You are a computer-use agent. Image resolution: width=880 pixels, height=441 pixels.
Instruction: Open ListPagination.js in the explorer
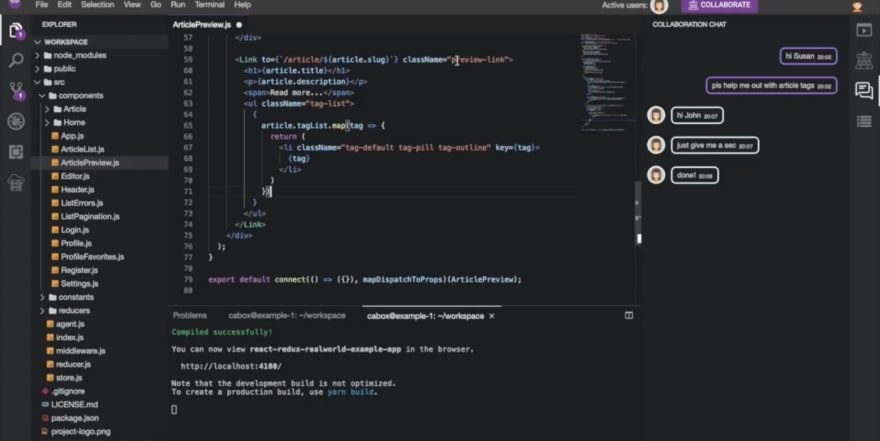pos(90,217)
